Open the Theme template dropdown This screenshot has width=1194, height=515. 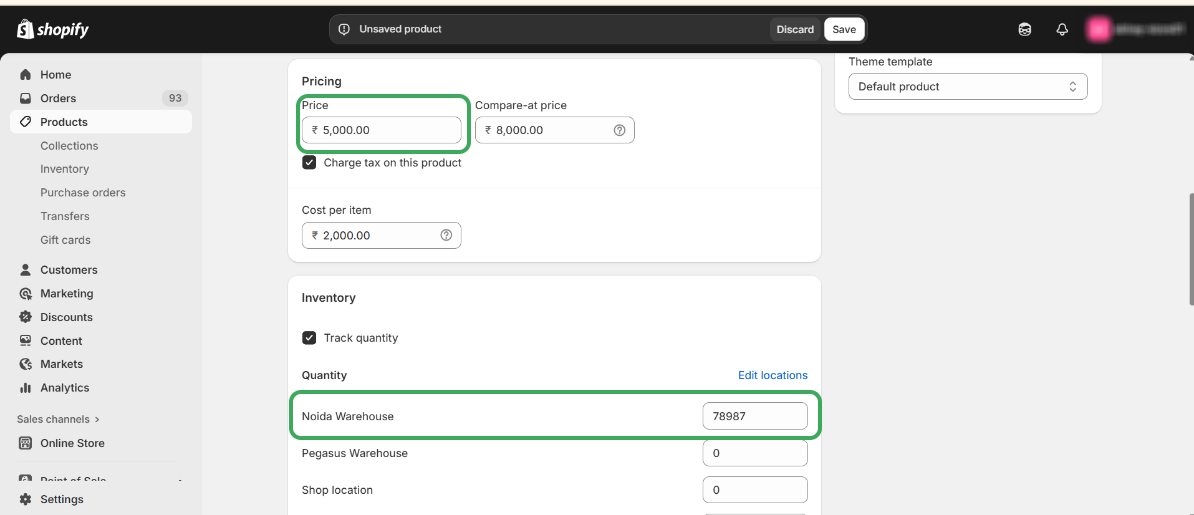coord(967,87)
